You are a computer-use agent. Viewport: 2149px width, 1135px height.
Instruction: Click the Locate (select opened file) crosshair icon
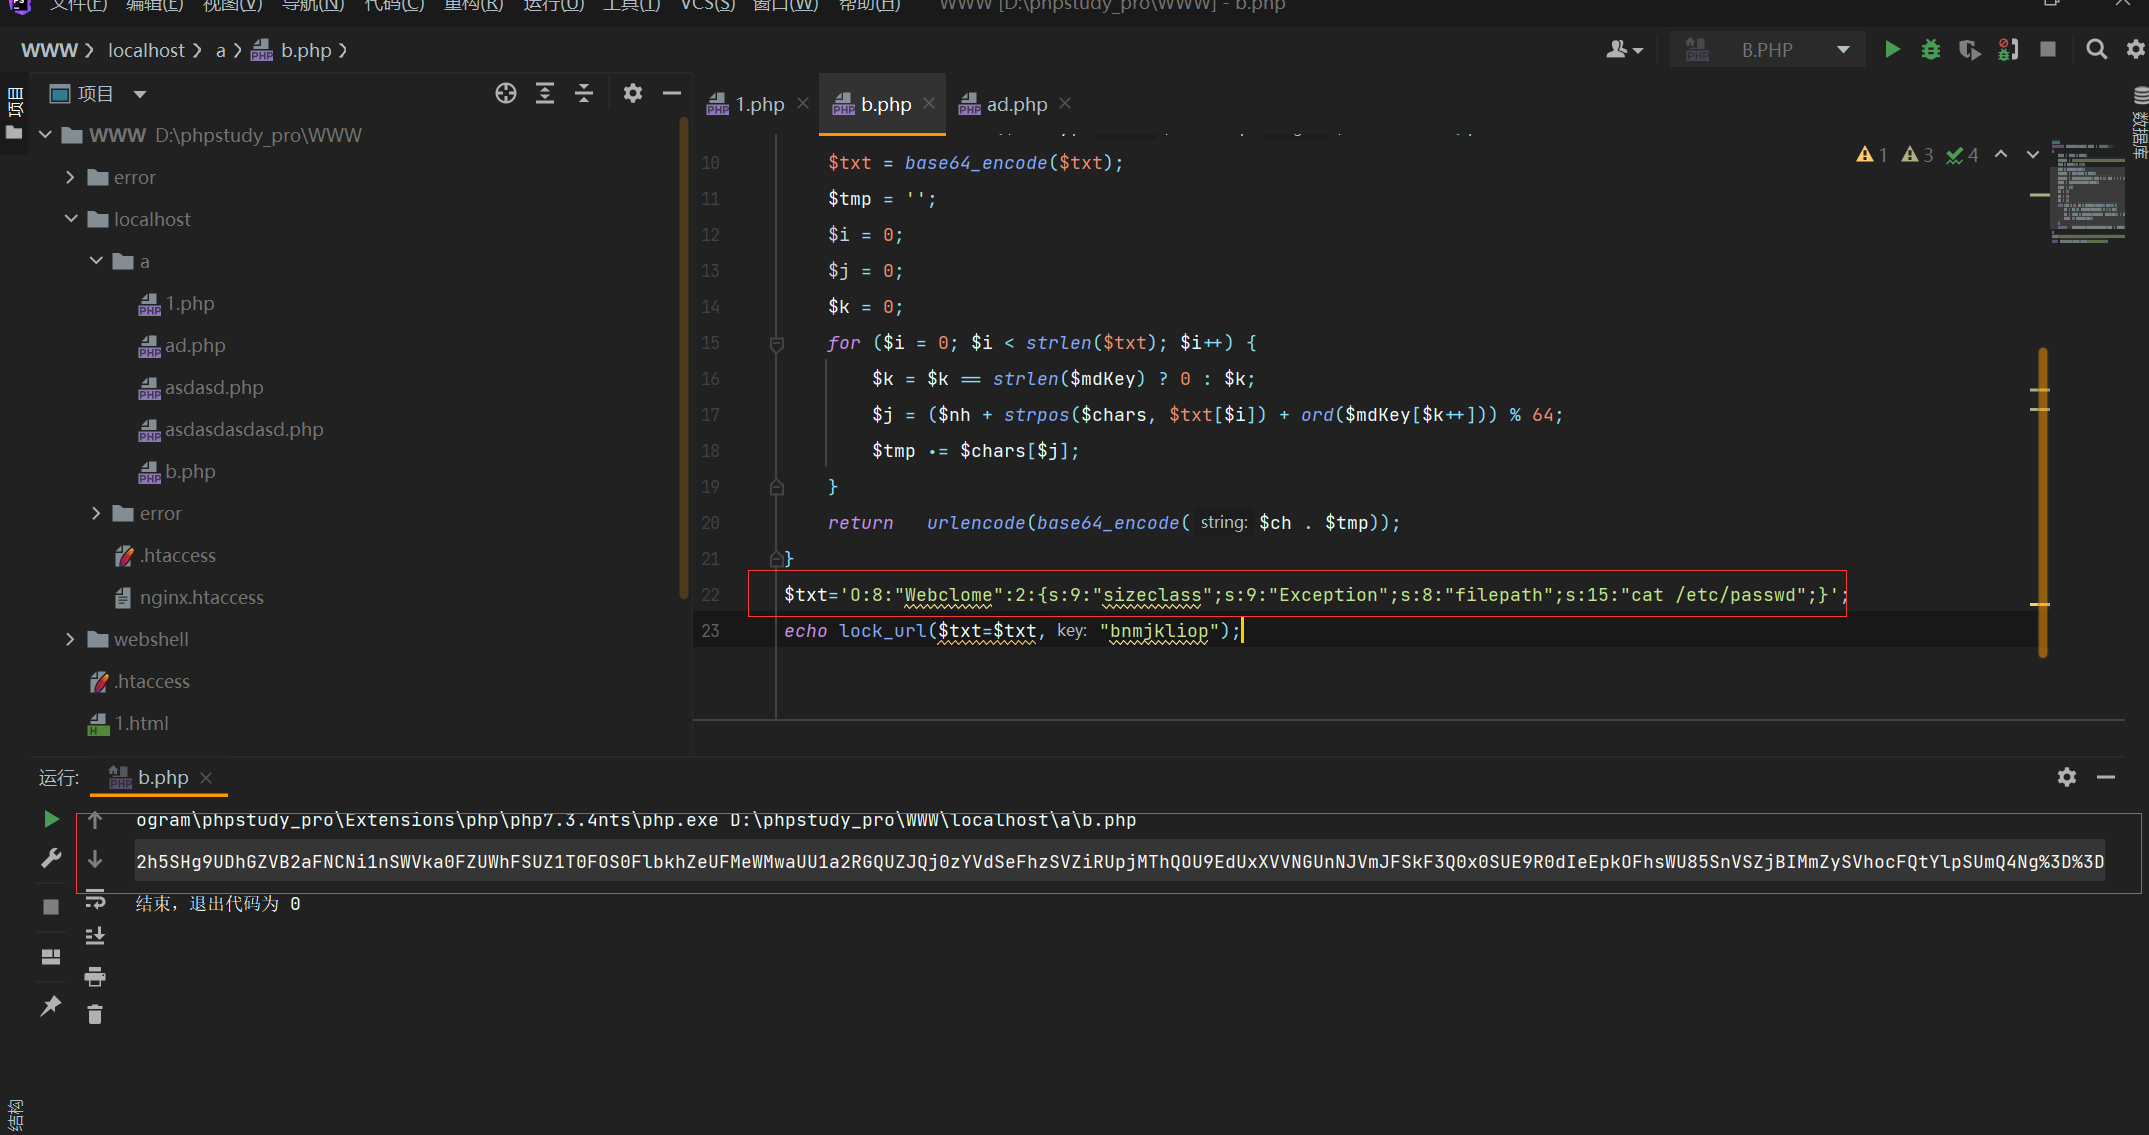click(x=506, y=94)
